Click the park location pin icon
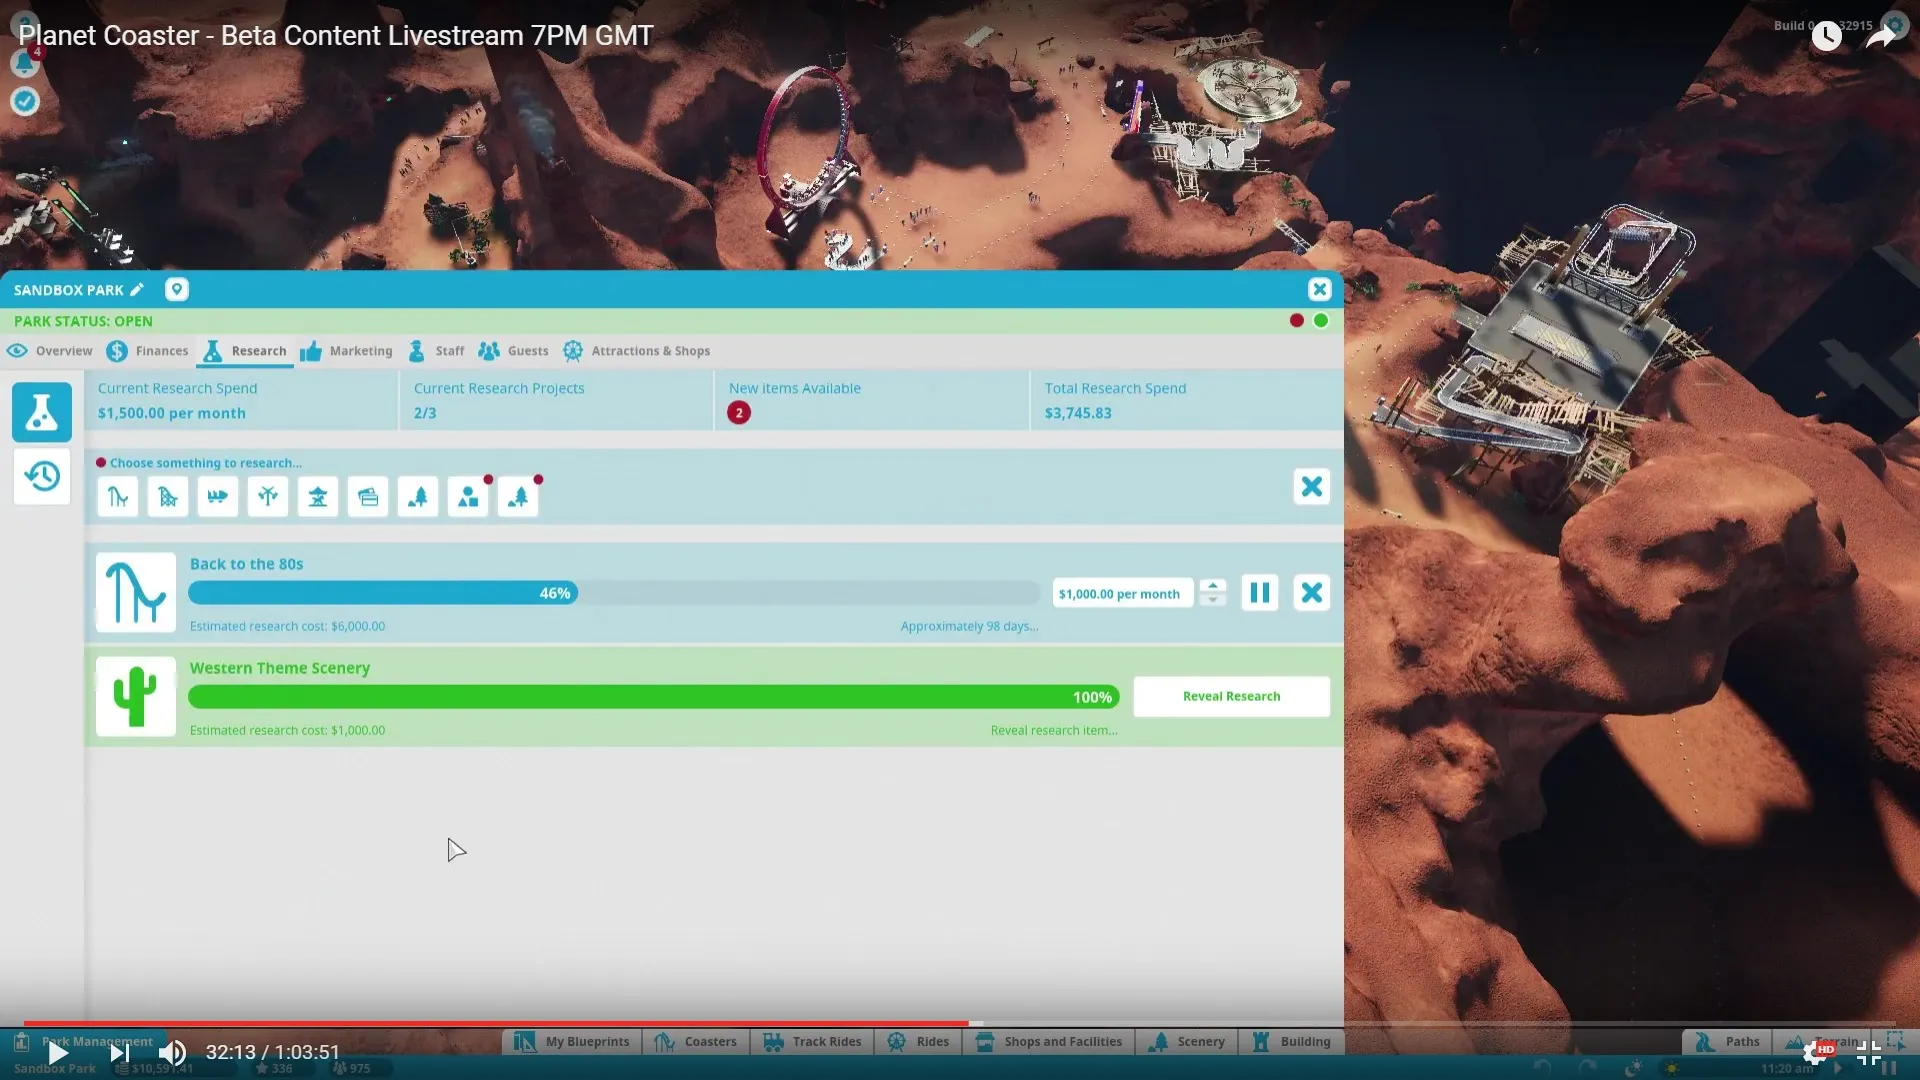The width and height of the screenshot is (1920, 1080). point(177,290)
